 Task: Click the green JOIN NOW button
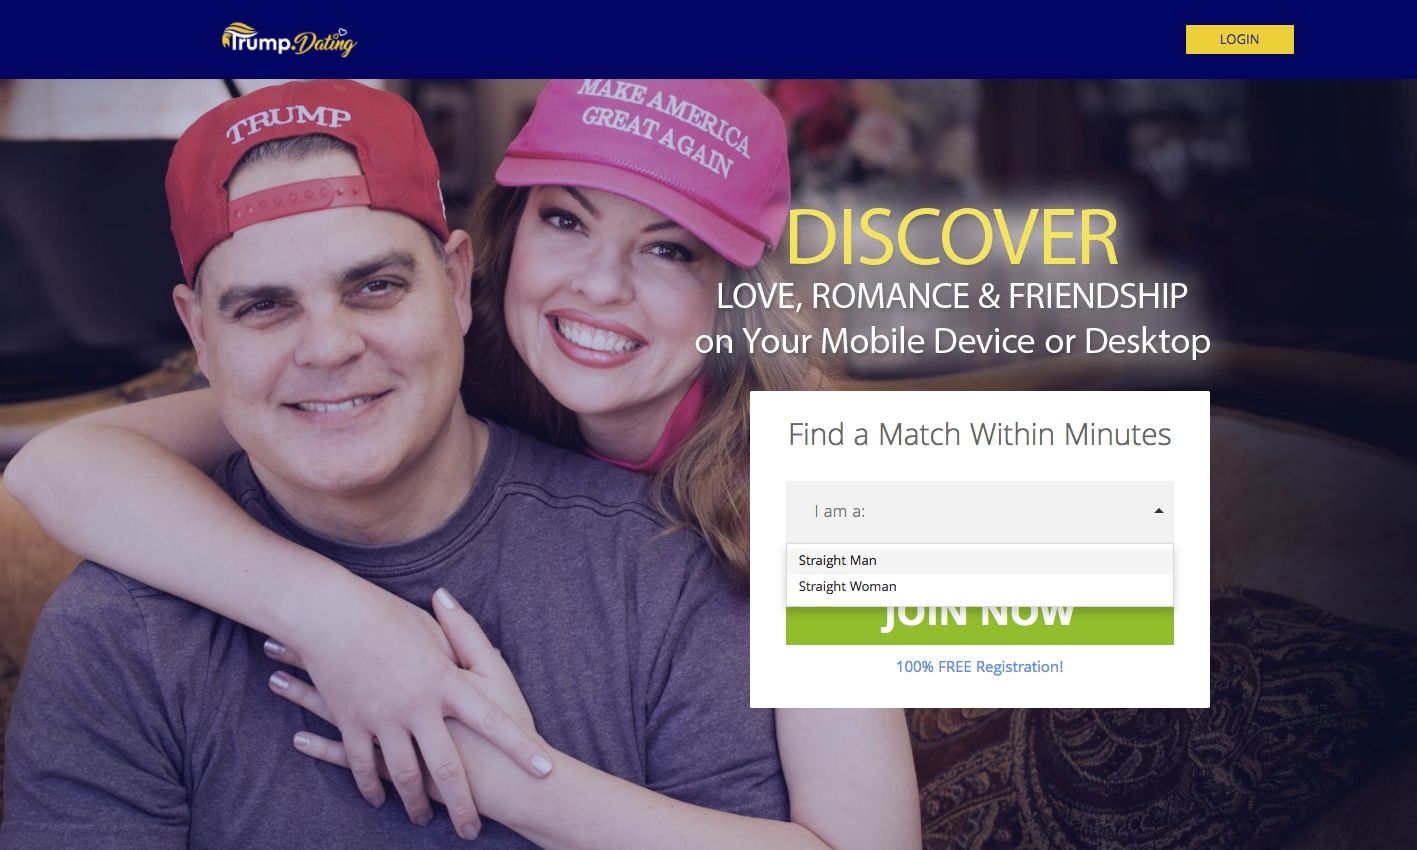[979, 625]
